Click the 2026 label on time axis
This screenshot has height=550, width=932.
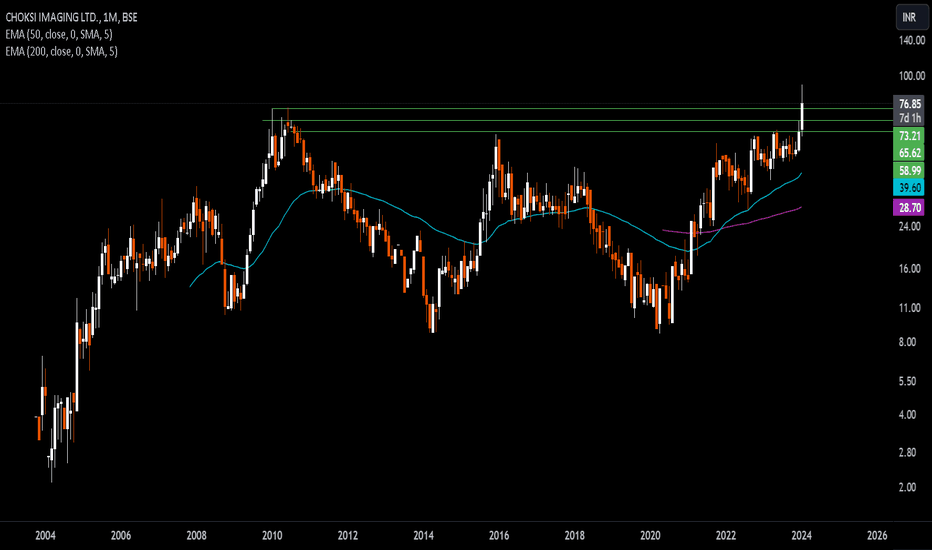[877, 535]
